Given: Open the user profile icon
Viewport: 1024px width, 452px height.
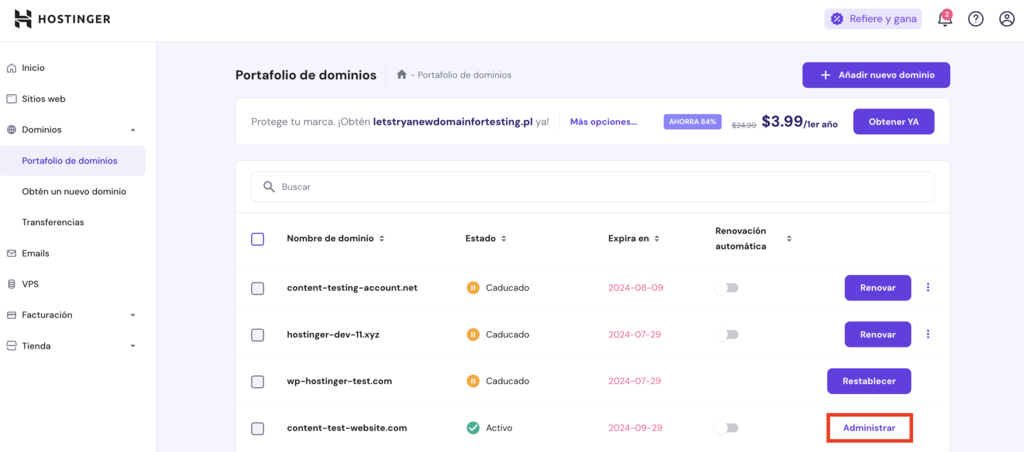Looking at the screenshot, I should 1006,19.
